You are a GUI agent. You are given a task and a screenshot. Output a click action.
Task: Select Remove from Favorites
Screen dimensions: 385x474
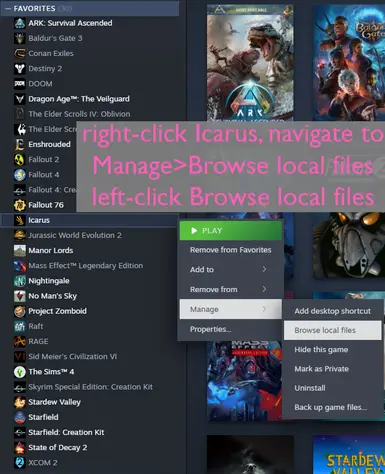[230, 250]
